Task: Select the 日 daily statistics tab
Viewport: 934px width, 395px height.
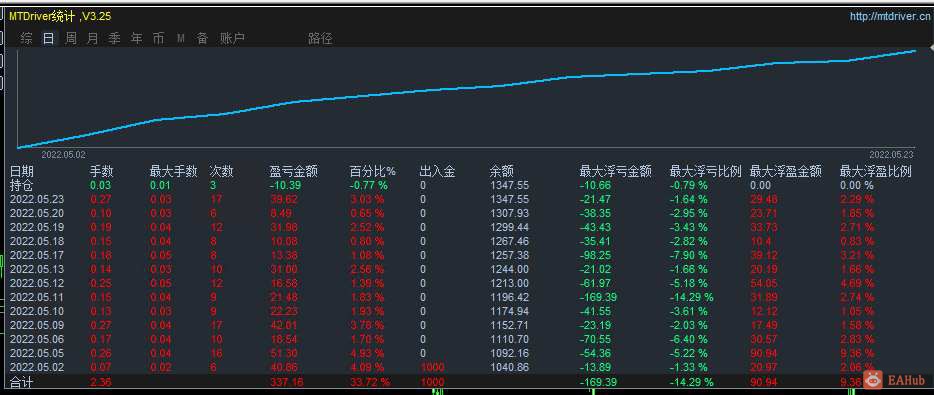Action: tap(48, 39)
